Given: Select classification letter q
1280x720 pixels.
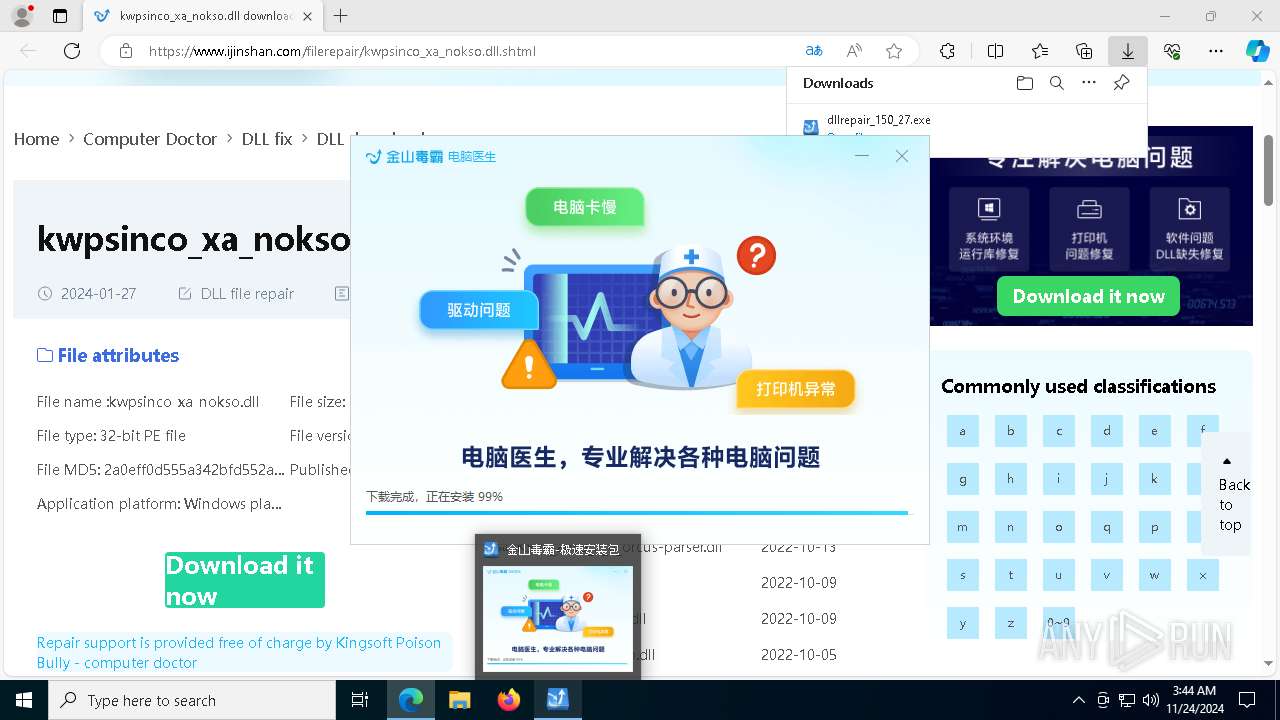Looking at the screenshot, I should click(x=1106, y=527).
